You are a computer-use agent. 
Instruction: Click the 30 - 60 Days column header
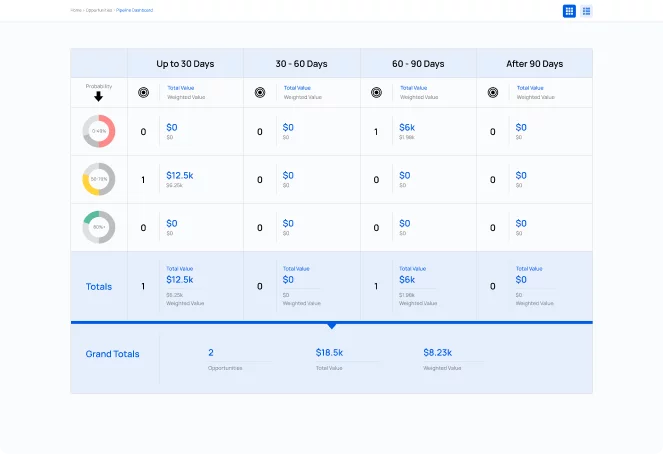pyautogui.click(x=301, y=64)
